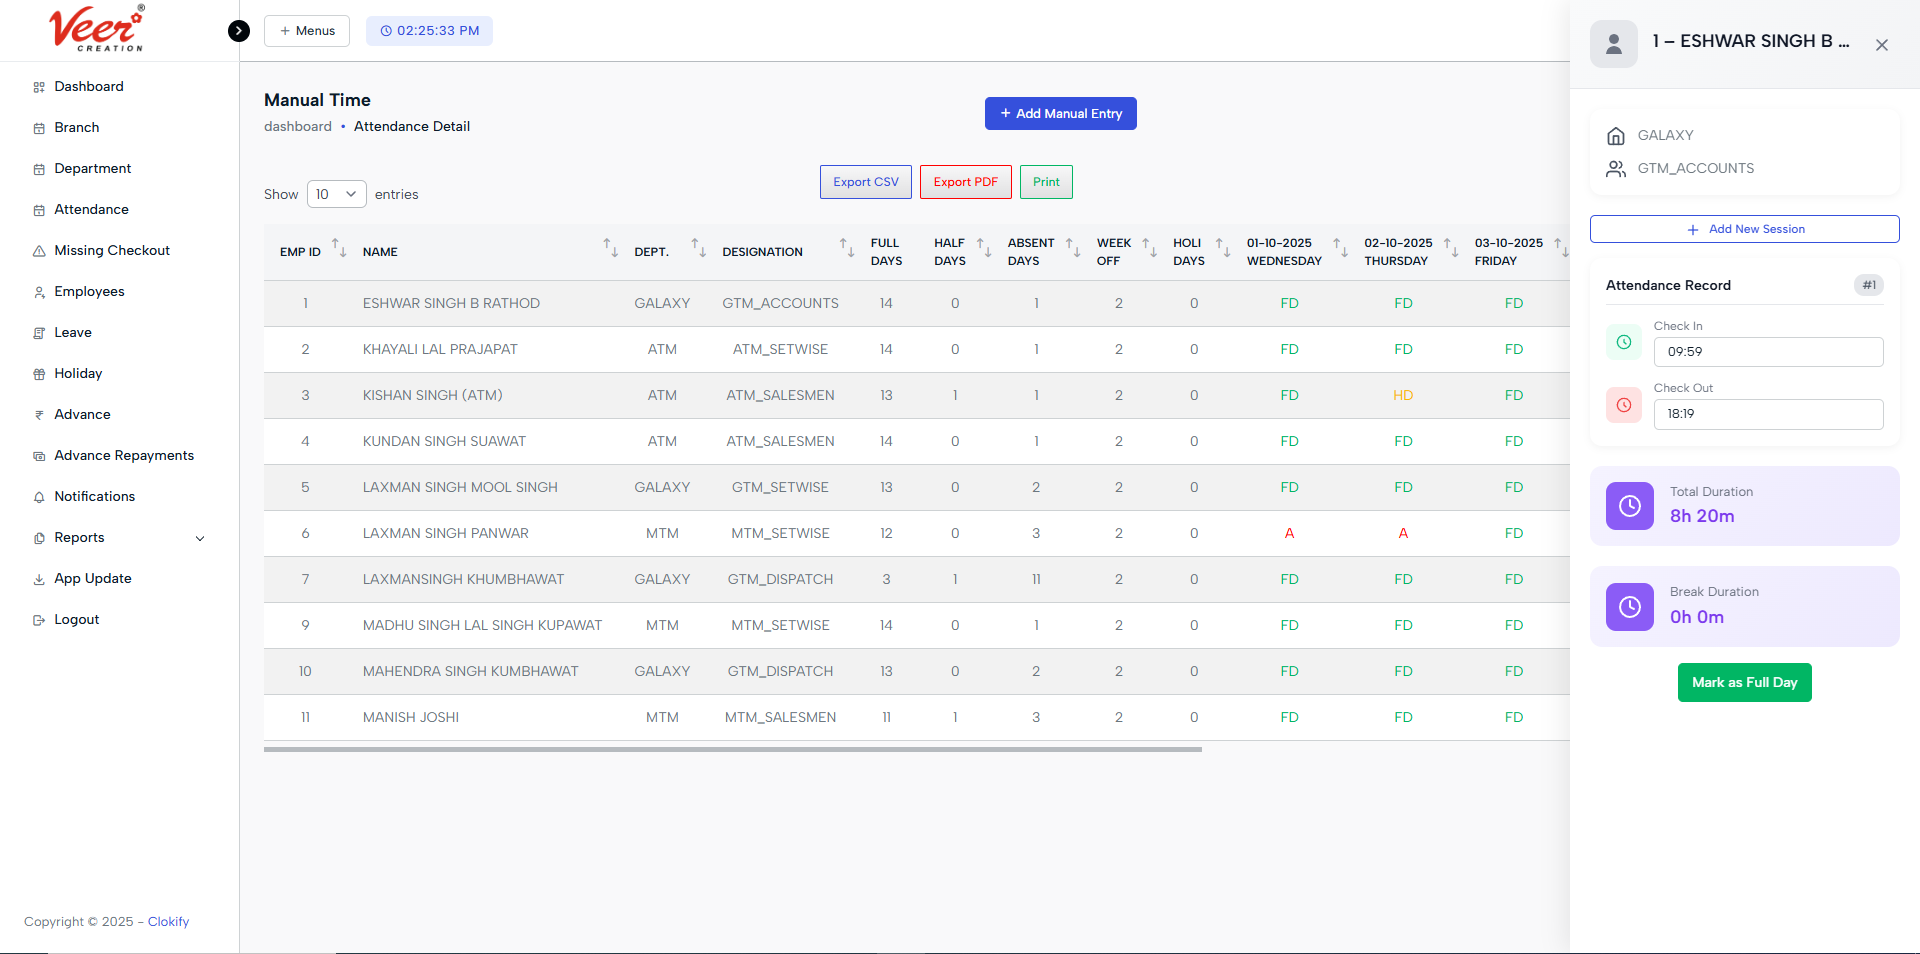Toggle sorting on the DEPT column
Image resolution: width=1920 pixels, height=954 pixels.
click(696, 250)
